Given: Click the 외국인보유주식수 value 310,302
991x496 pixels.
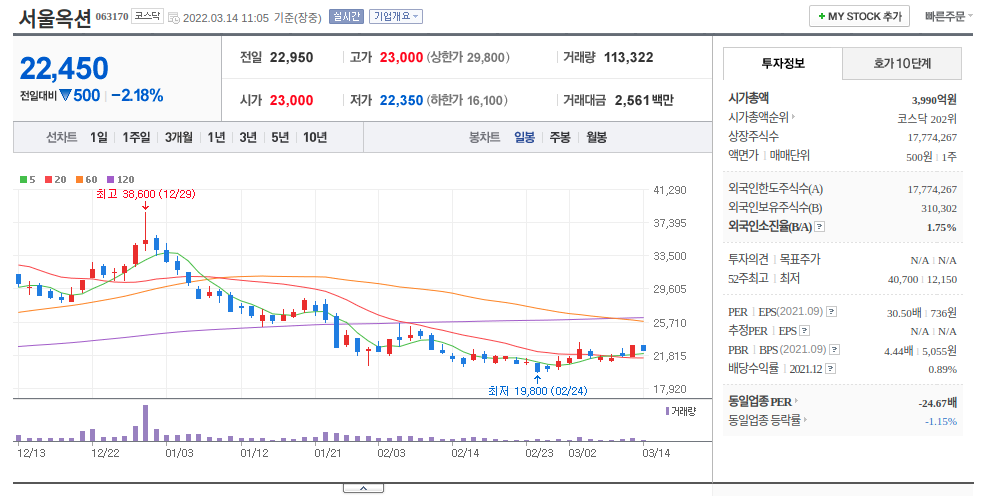Looking at the screenshot, I should click(939, 209).
